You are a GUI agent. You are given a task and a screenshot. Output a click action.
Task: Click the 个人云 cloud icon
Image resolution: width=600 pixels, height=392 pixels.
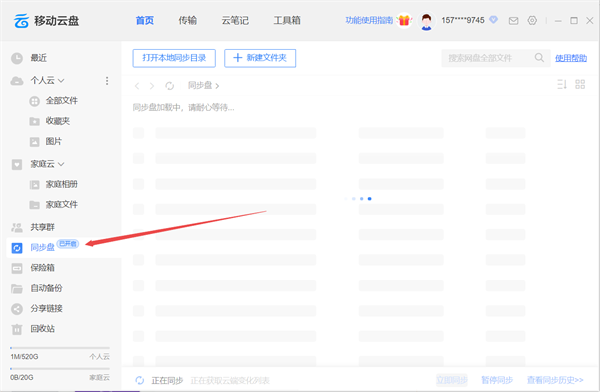pyautogui.click(x=17, y=81)
